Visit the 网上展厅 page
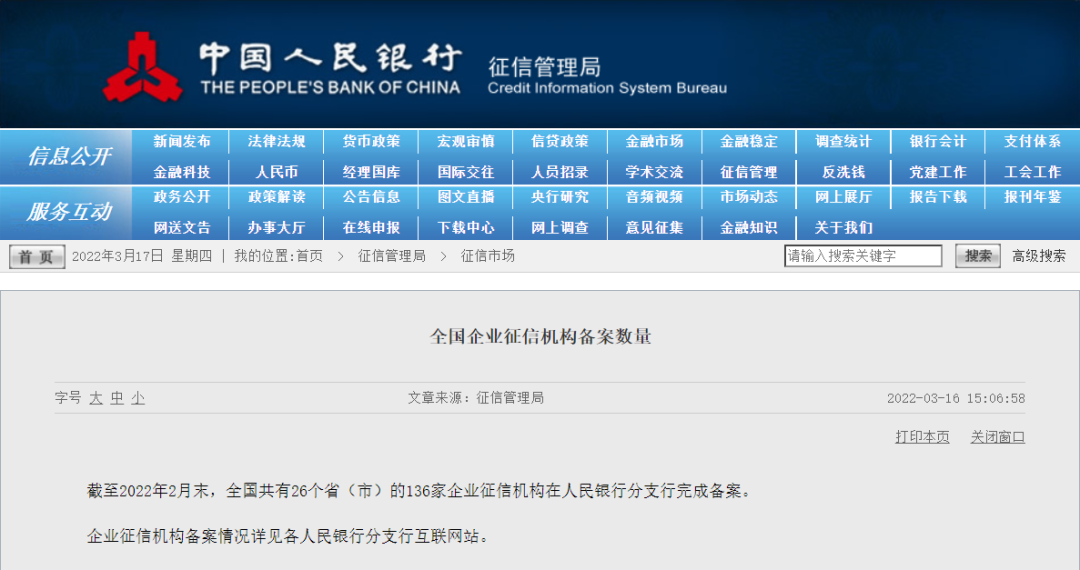 [843, 197]
